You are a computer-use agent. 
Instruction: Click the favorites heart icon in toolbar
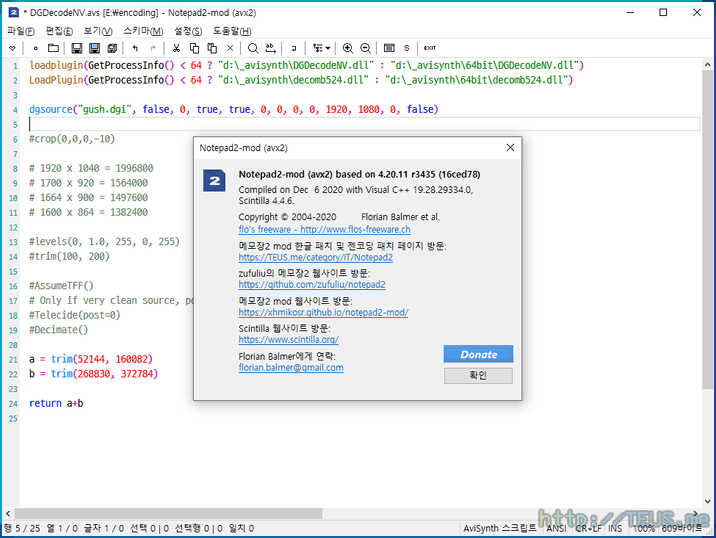12,48
